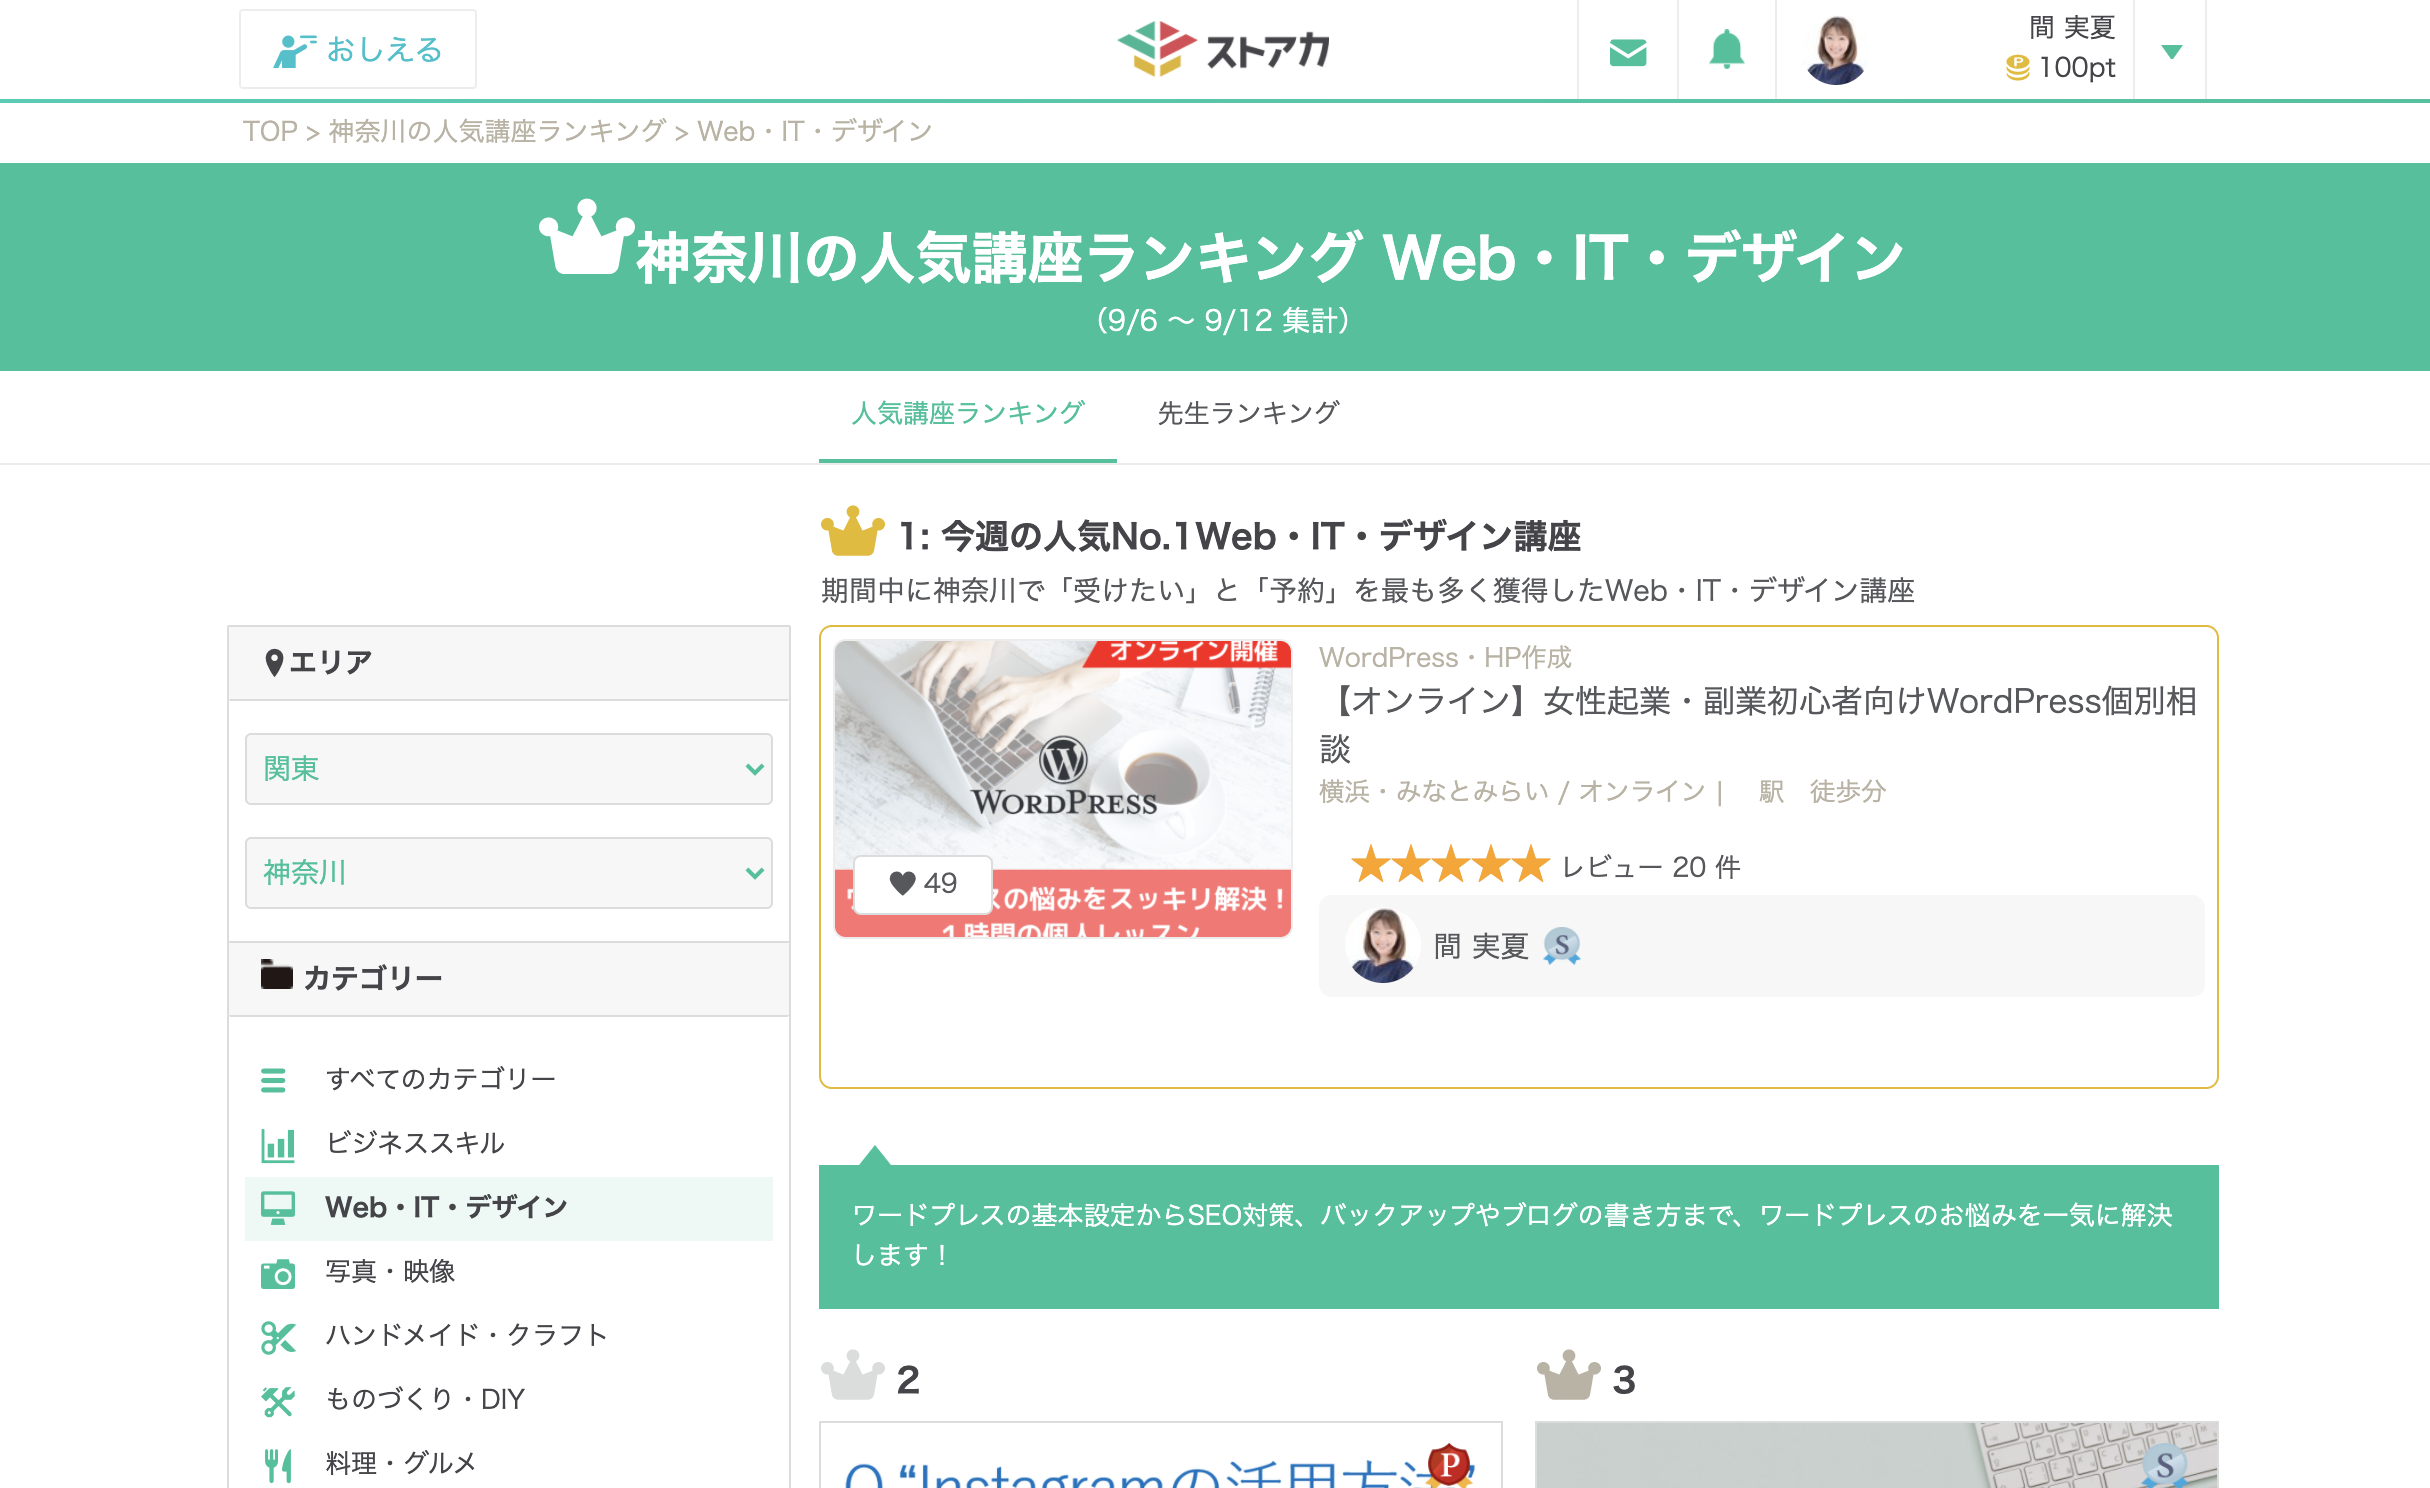Screen dimensions: 2430x1488
Task: Click the TOP breadcrumb link
Action: pos(270,131)
